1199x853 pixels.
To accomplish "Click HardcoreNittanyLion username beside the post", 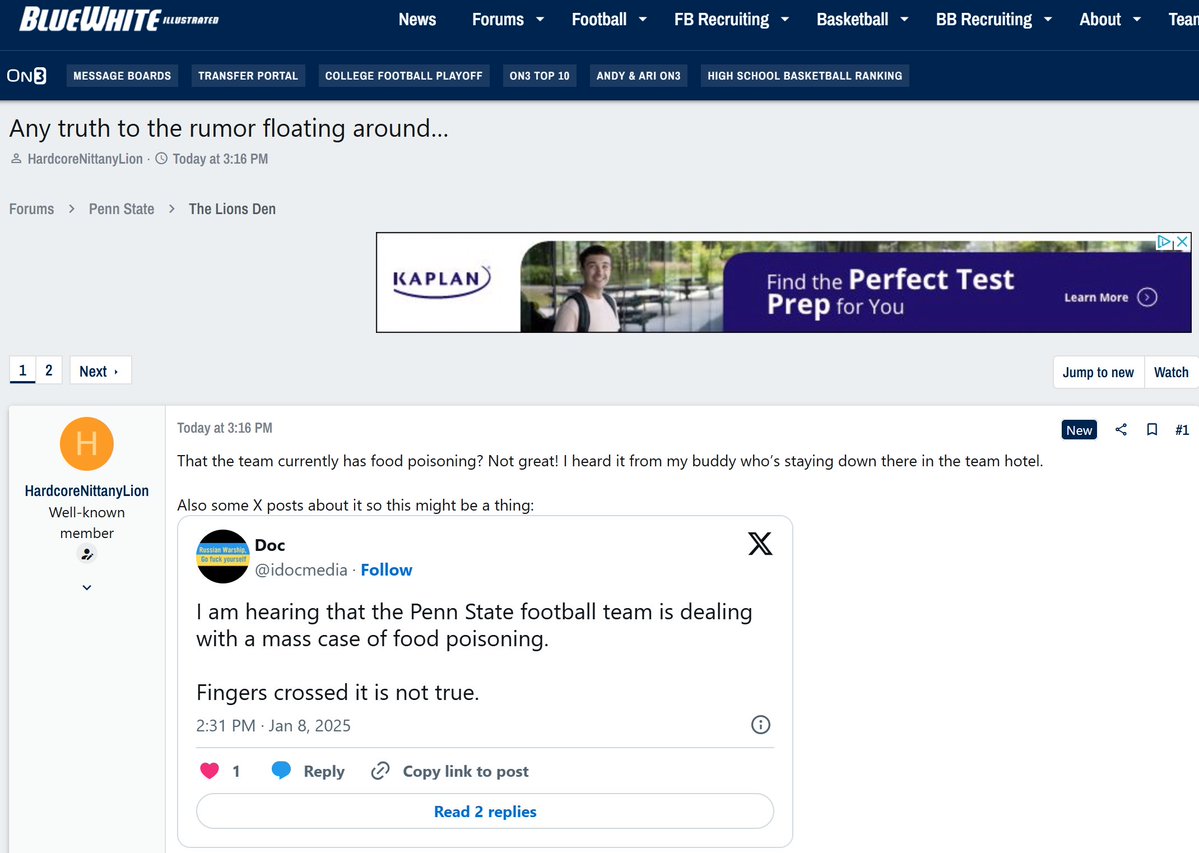I will point(86,491).
